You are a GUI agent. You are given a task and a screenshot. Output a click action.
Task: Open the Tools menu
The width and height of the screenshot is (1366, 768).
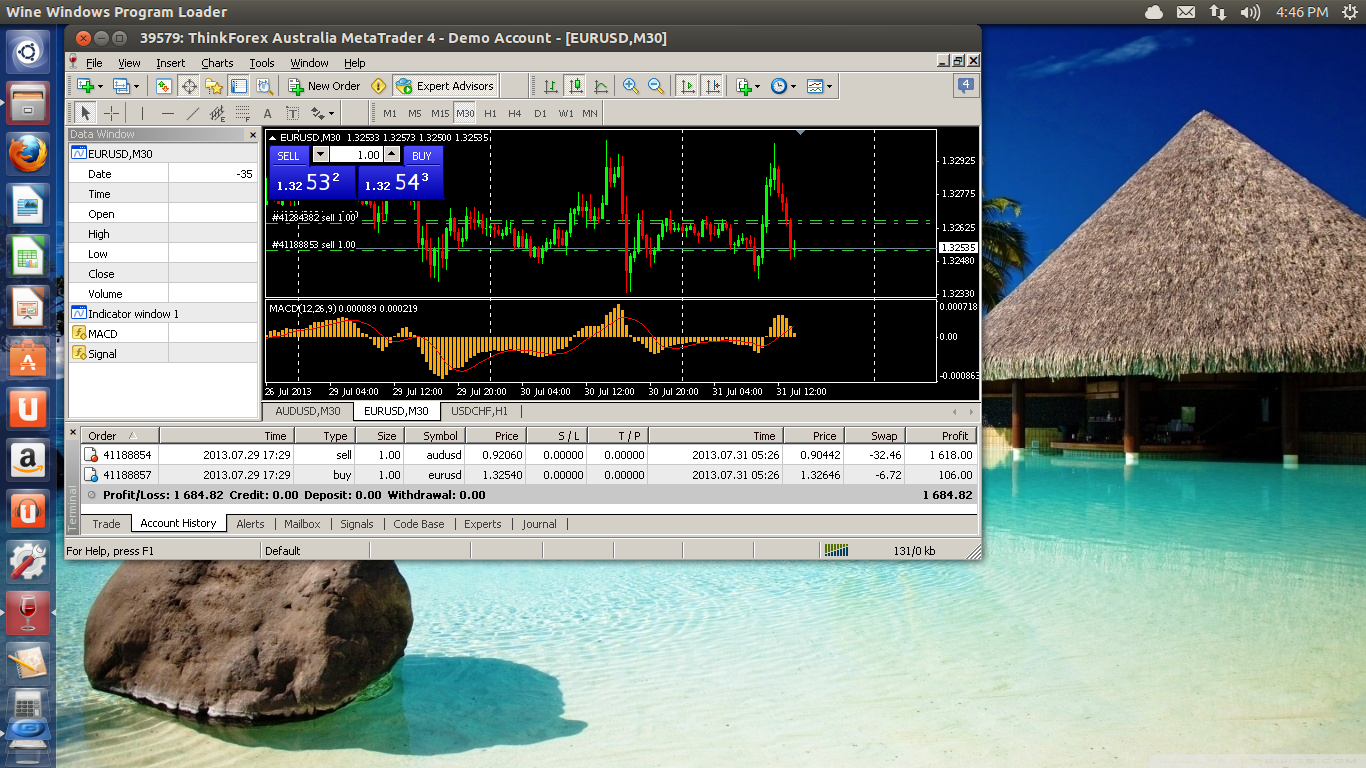(262, 63)
